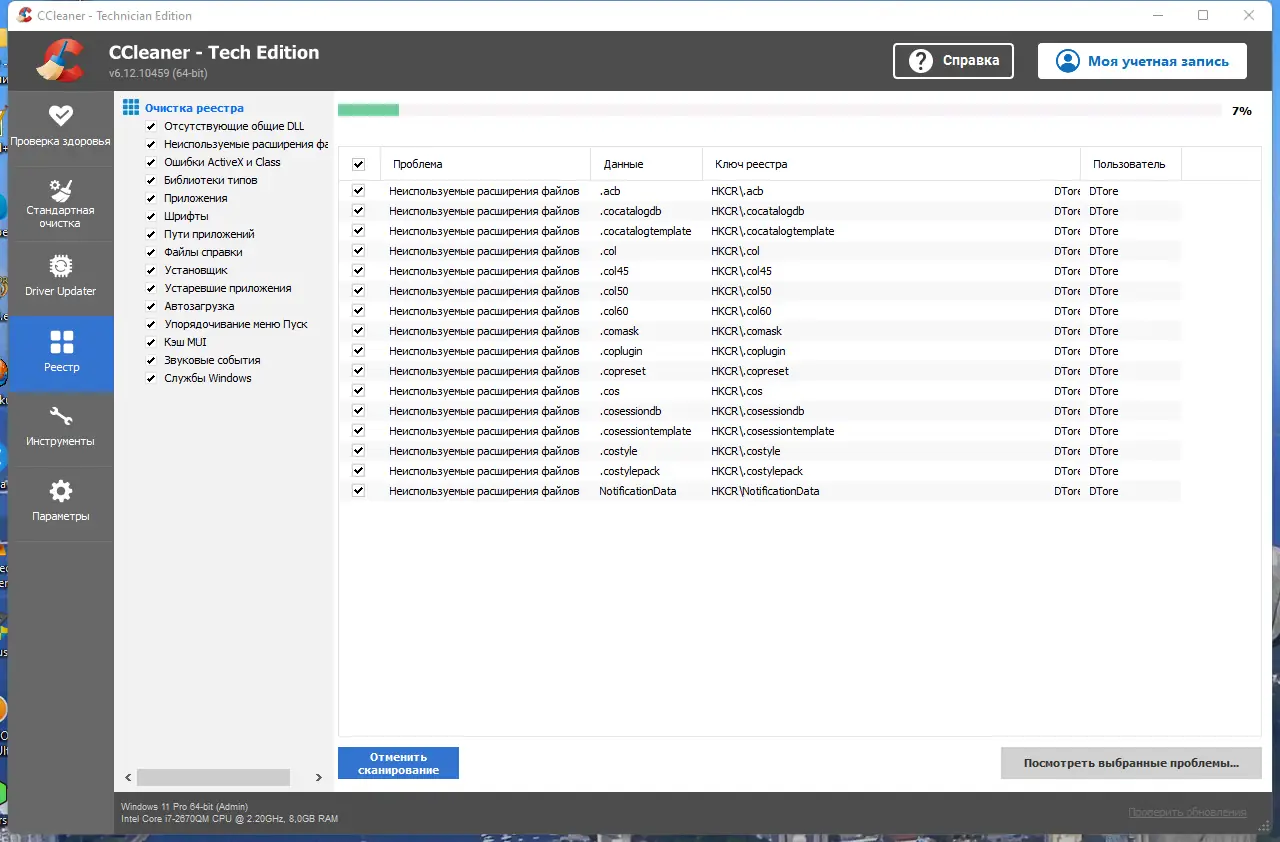Uncheck the .comask unused extension entry
The width and height of the screenshot is (1280, 842).
point(358,330)
